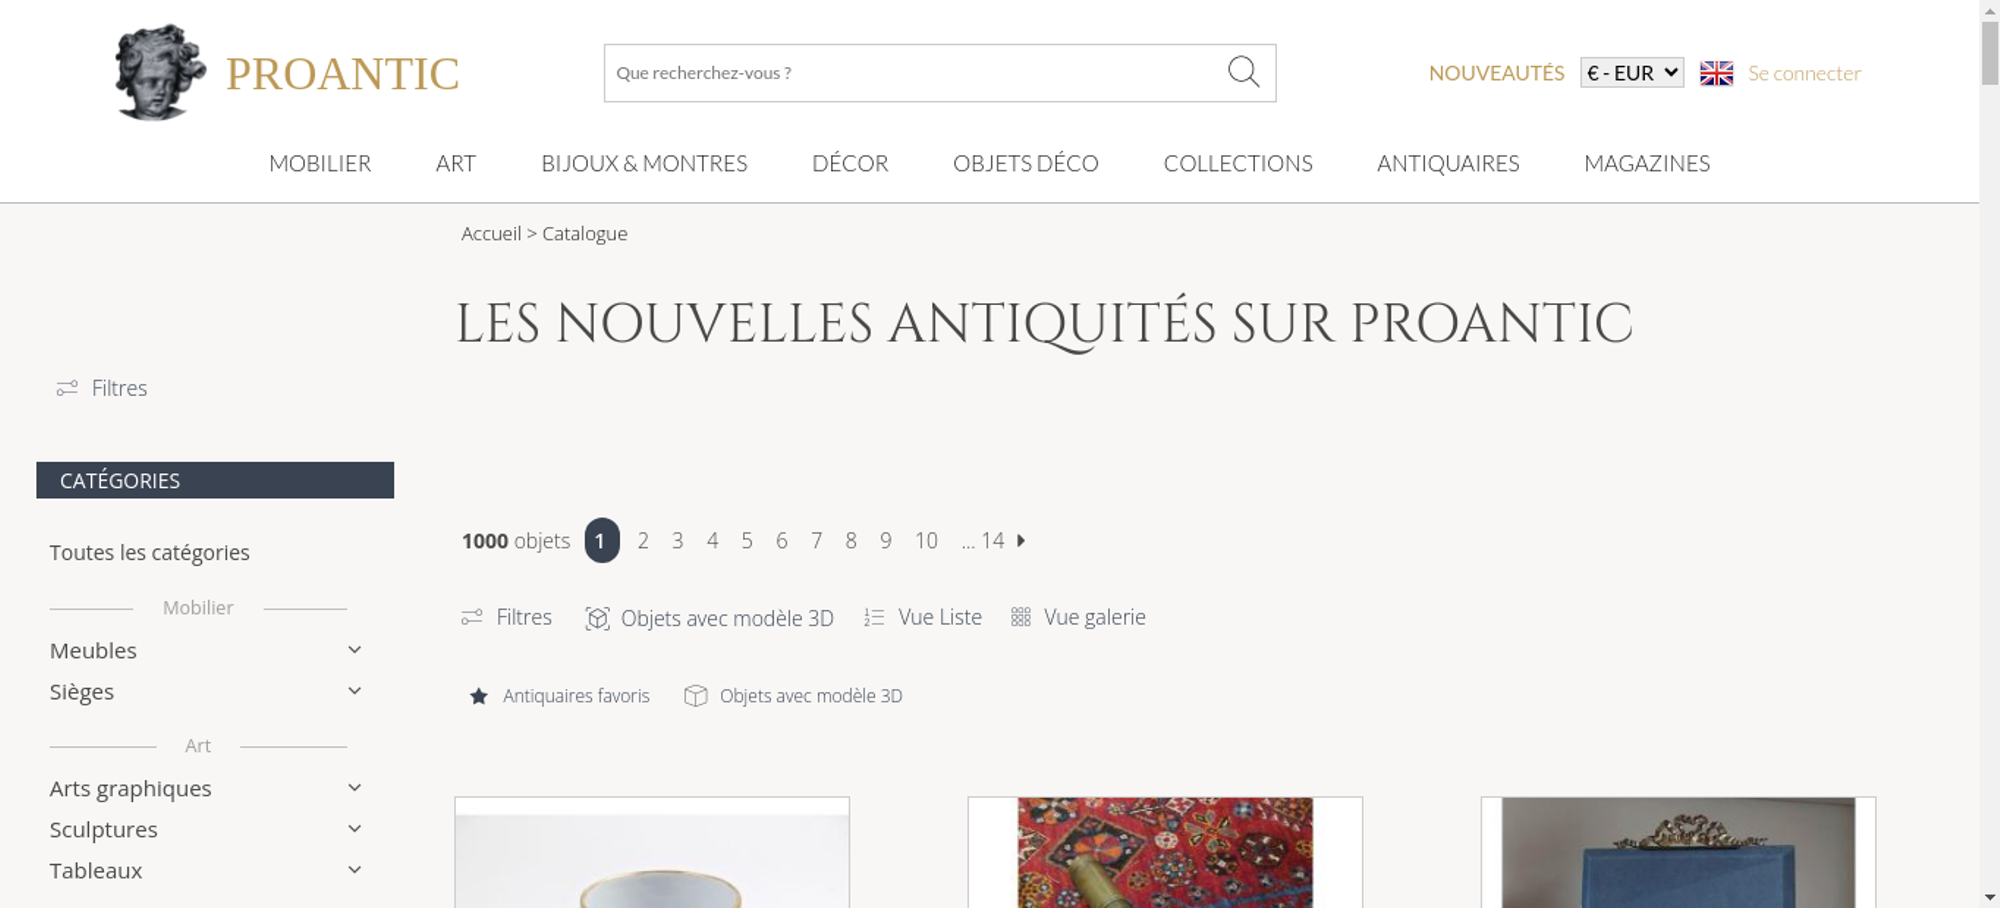Toggle Objets avec modèle 3D in toolbar row
This screenshot has height=908, width=2000.
pyautogui.click(x=709, y=618)
